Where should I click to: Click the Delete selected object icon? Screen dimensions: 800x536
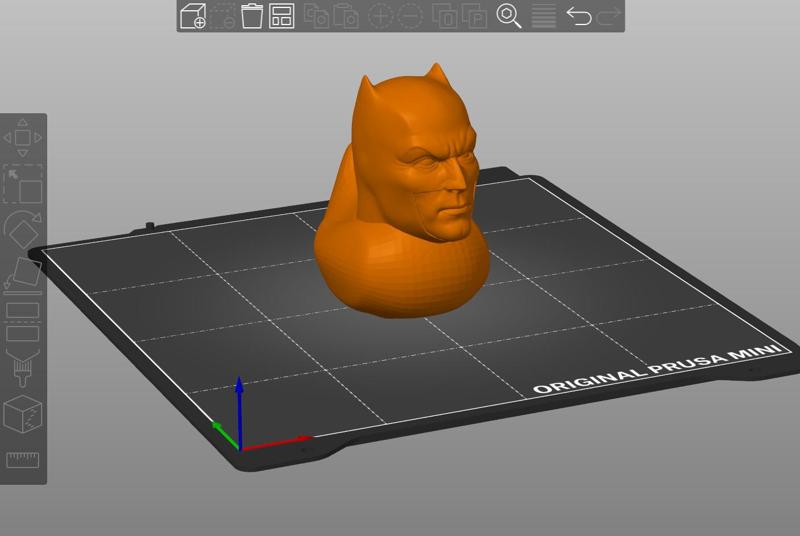pos(223,16)
